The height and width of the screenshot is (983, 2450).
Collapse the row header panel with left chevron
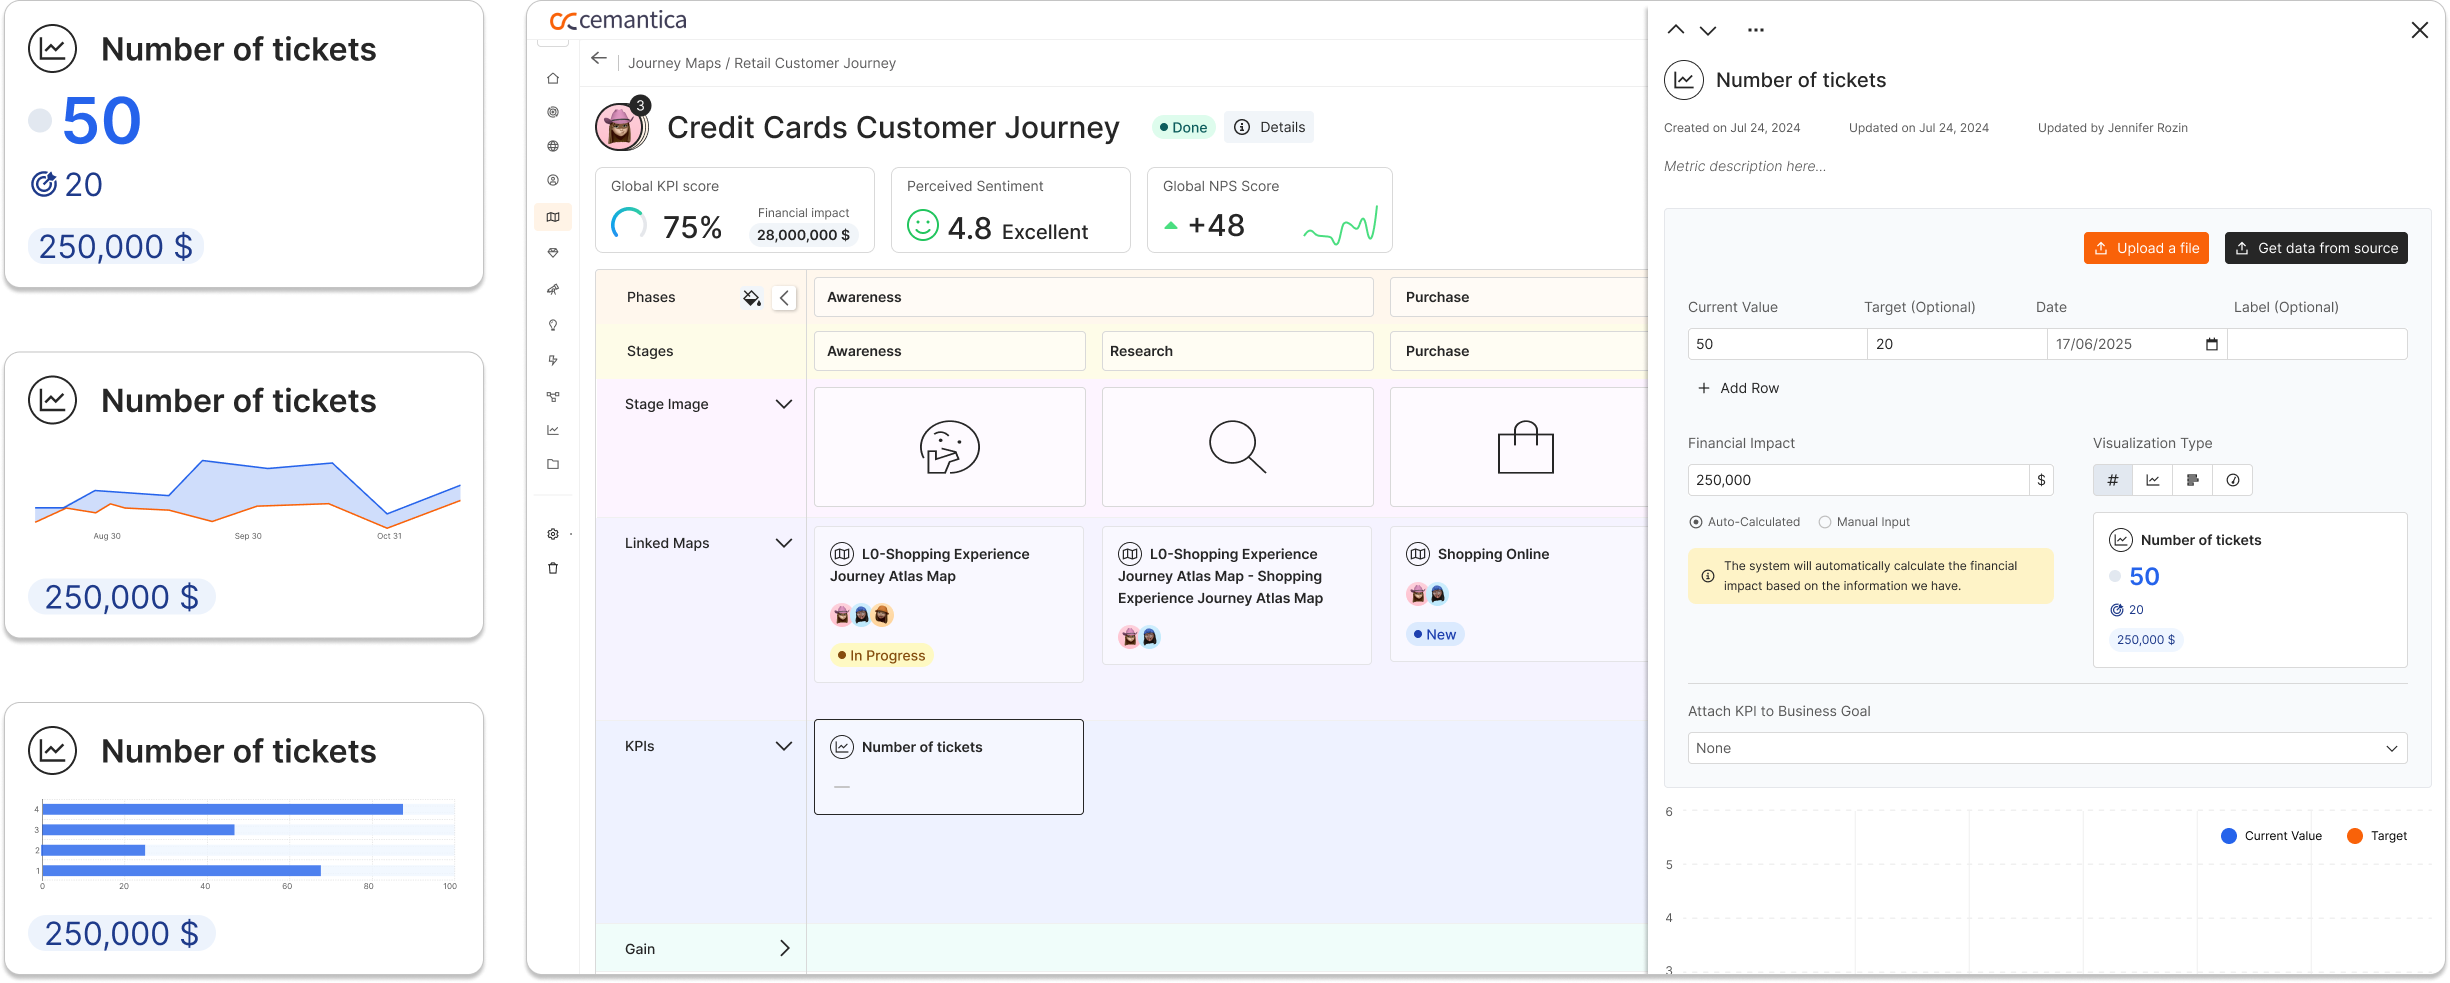(x=784, y=298)
